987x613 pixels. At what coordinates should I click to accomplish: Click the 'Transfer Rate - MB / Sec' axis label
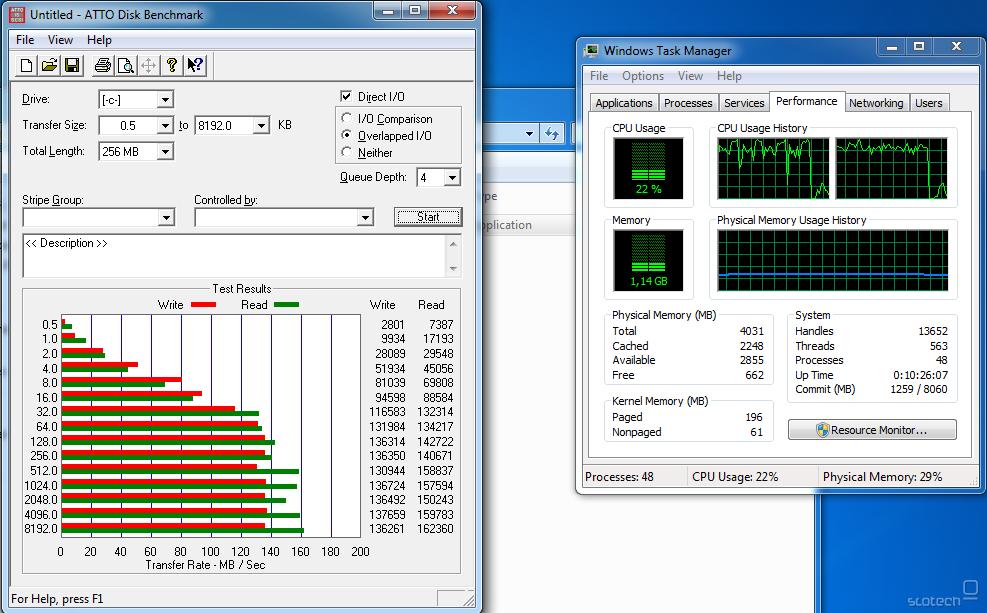tap(205, 565)
